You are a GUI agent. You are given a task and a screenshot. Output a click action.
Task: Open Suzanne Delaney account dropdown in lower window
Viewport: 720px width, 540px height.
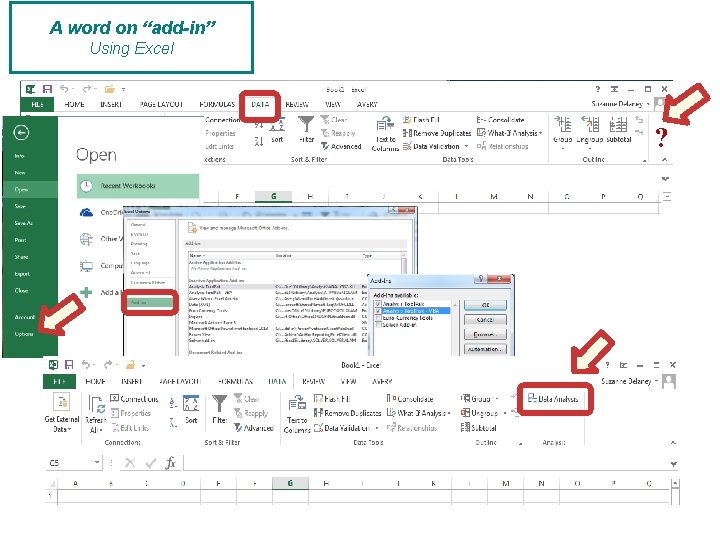[657, 381]
